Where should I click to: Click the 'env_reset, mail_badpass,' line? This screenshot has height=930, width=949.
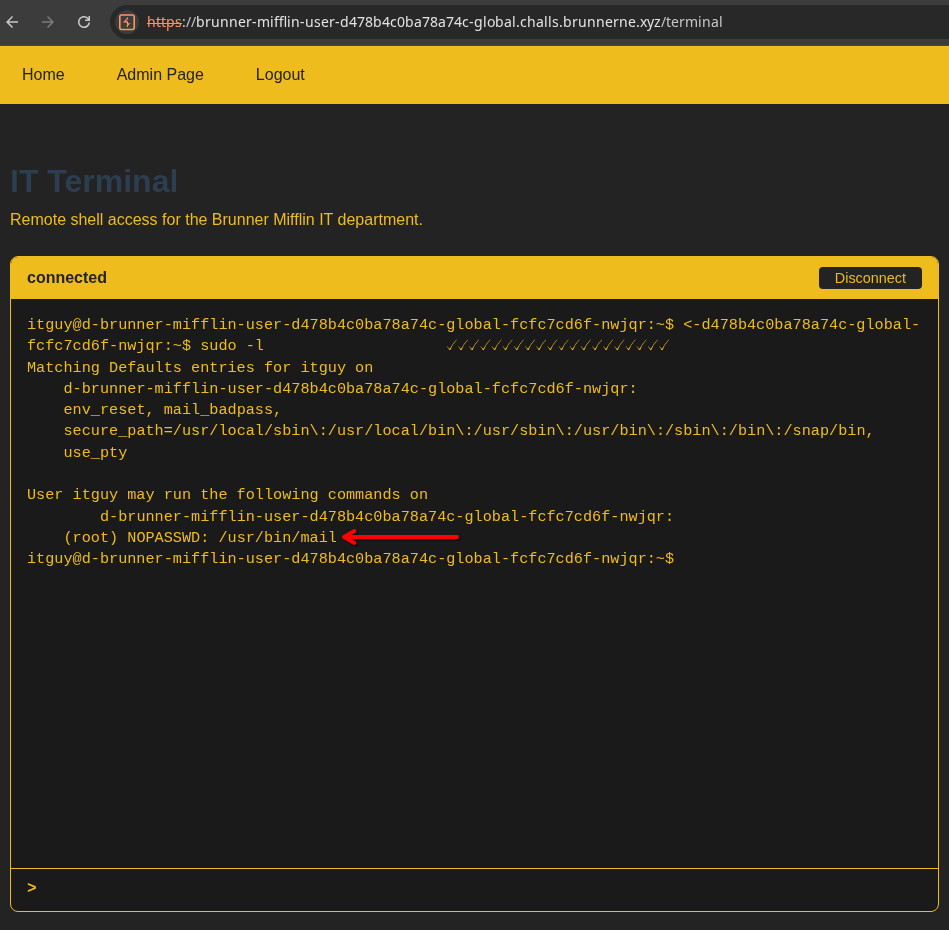(172, 410)
